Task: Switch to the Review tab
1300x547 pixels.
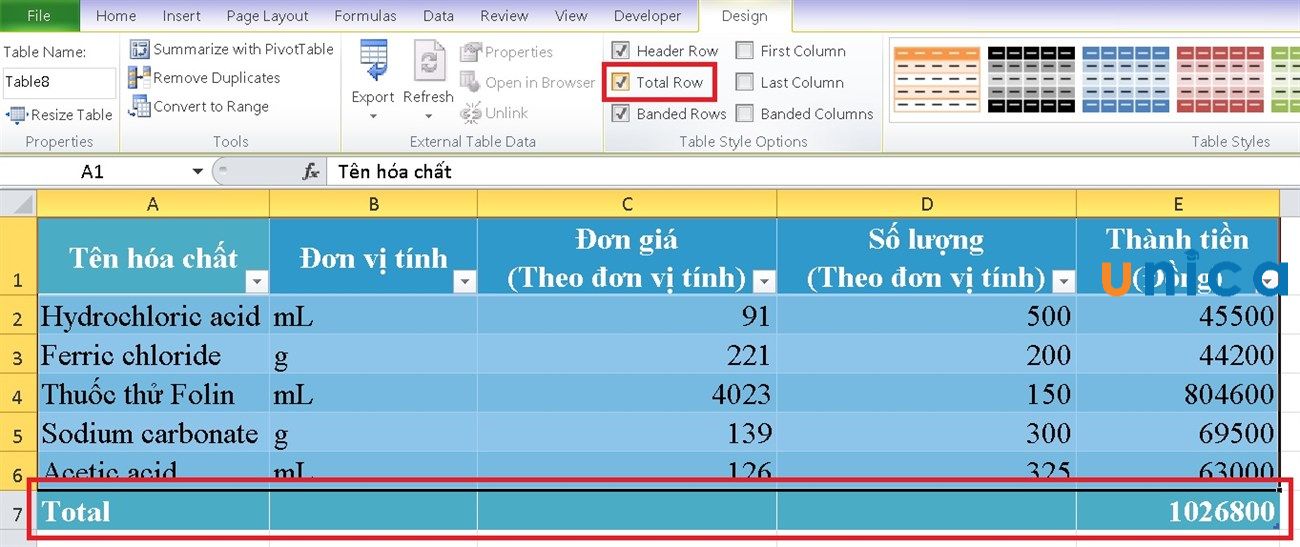Action: click(x=504, y=16)
